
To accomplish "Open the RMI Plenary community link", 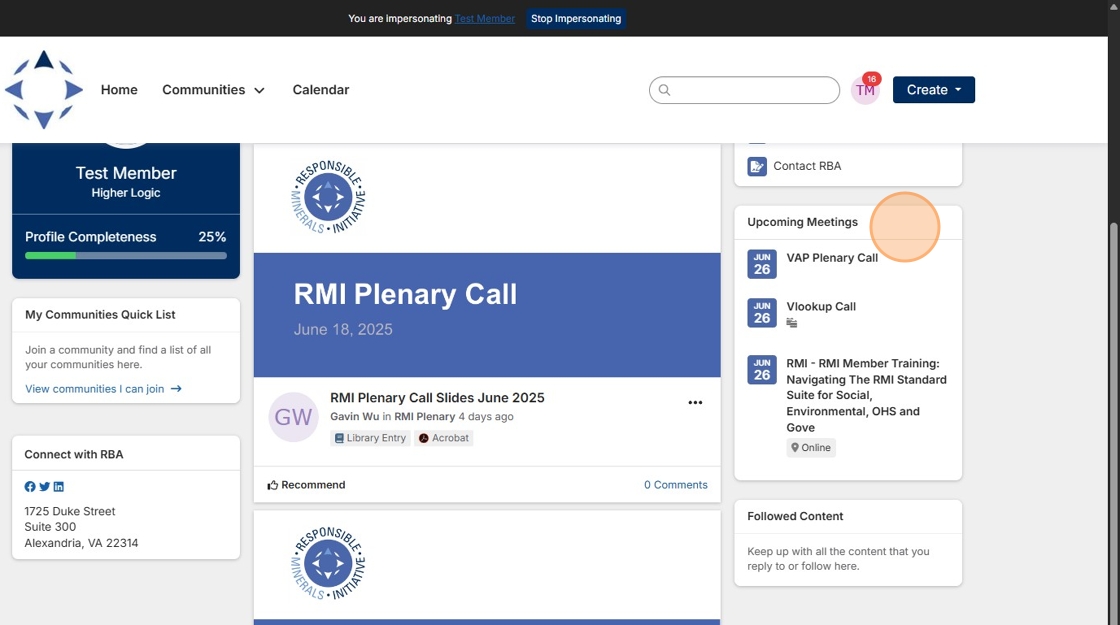I will coord(424,416).
